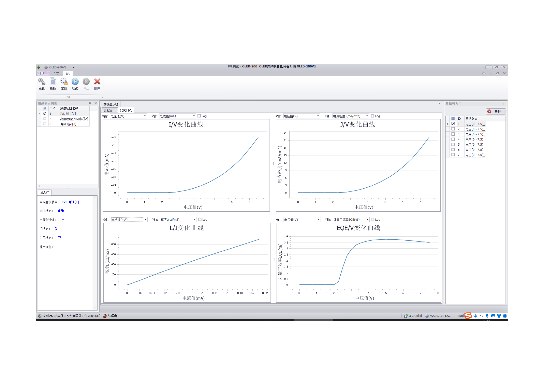This screenshot has width=540, height=380.
Task: Tick the third row checkbox in the left list
Action: 45,119
